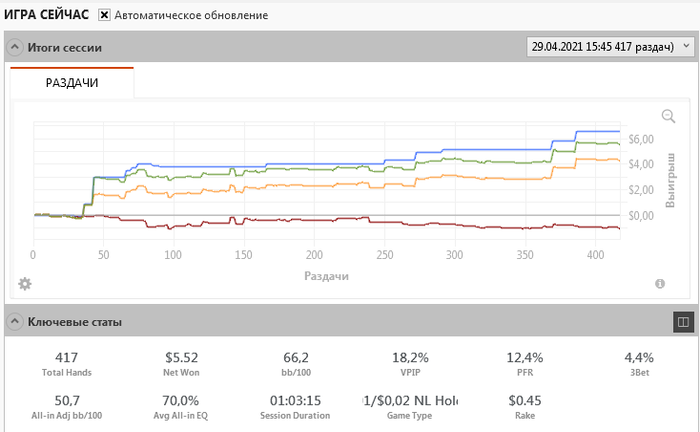Click the Session Duration stat value
The image size is (700, 432).
[x=295, y=400]
